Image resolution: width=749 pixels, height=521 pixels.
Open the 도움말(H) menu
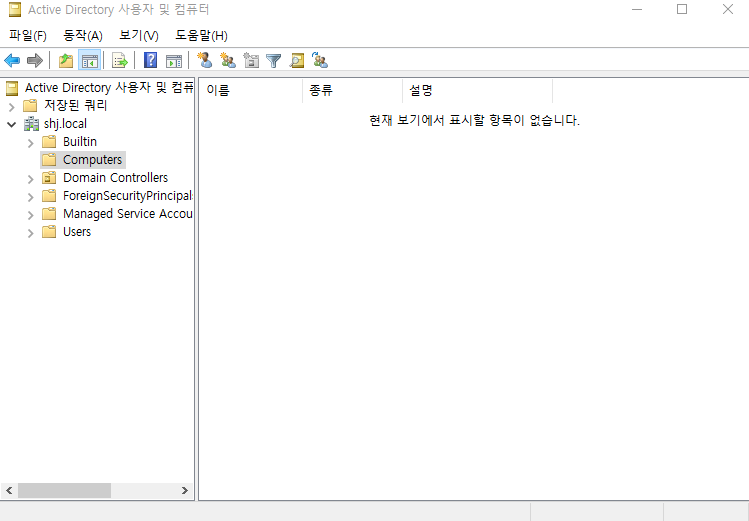coord(201,35)
